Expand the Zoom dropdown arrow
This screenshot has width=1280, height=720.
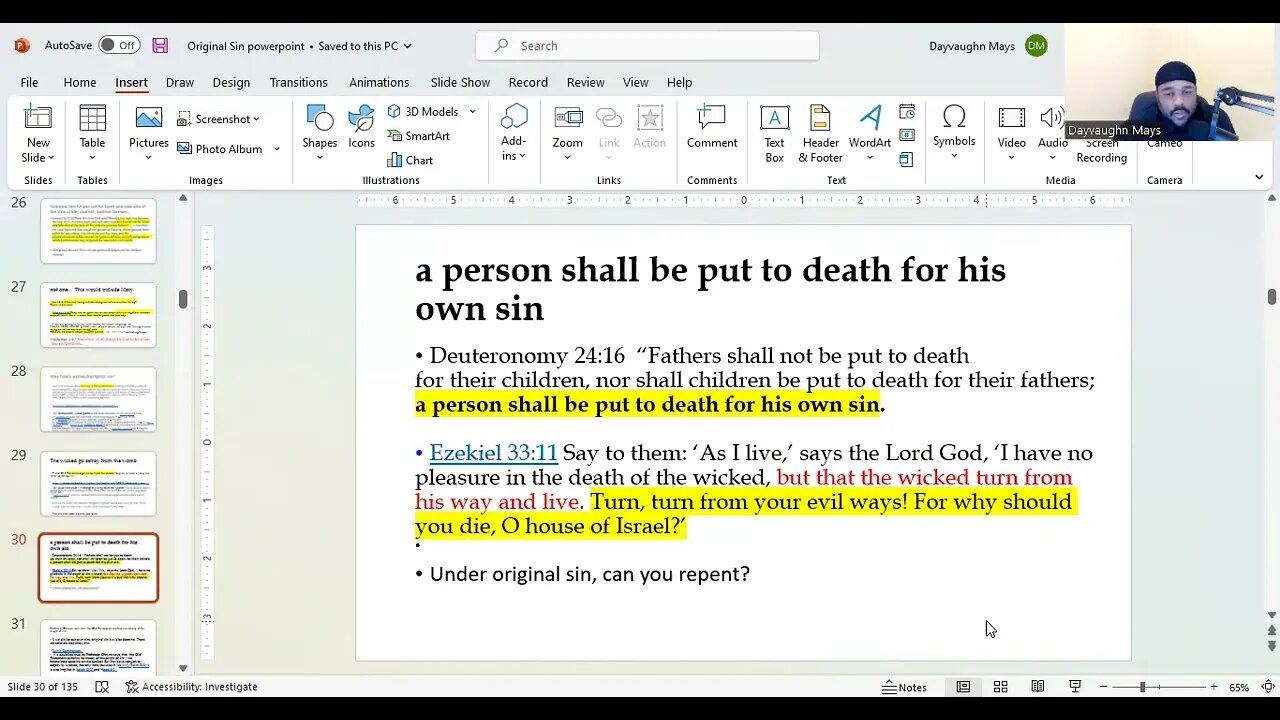pyautogui.click(x=567, y=157)
